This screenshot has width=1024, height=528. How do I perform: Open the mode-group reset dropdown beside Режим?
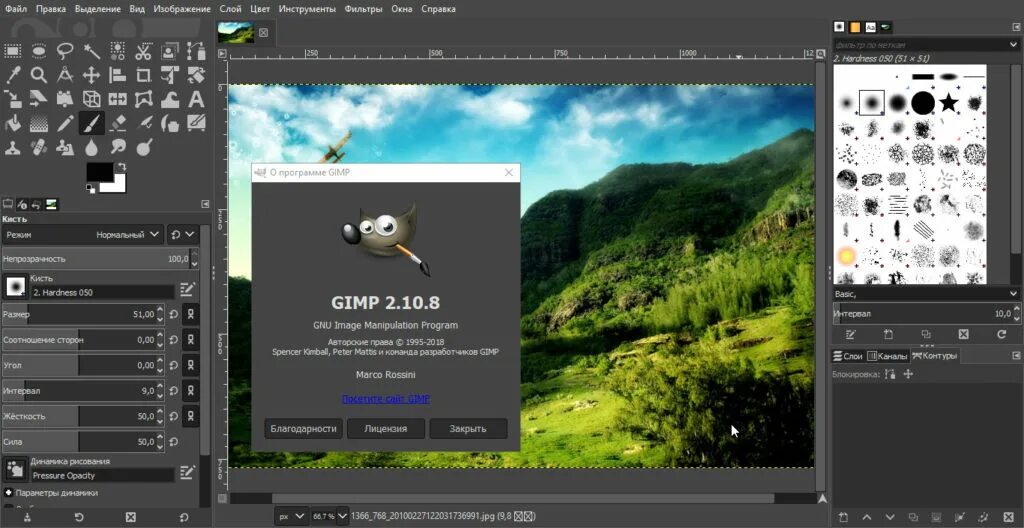(183, 234)
